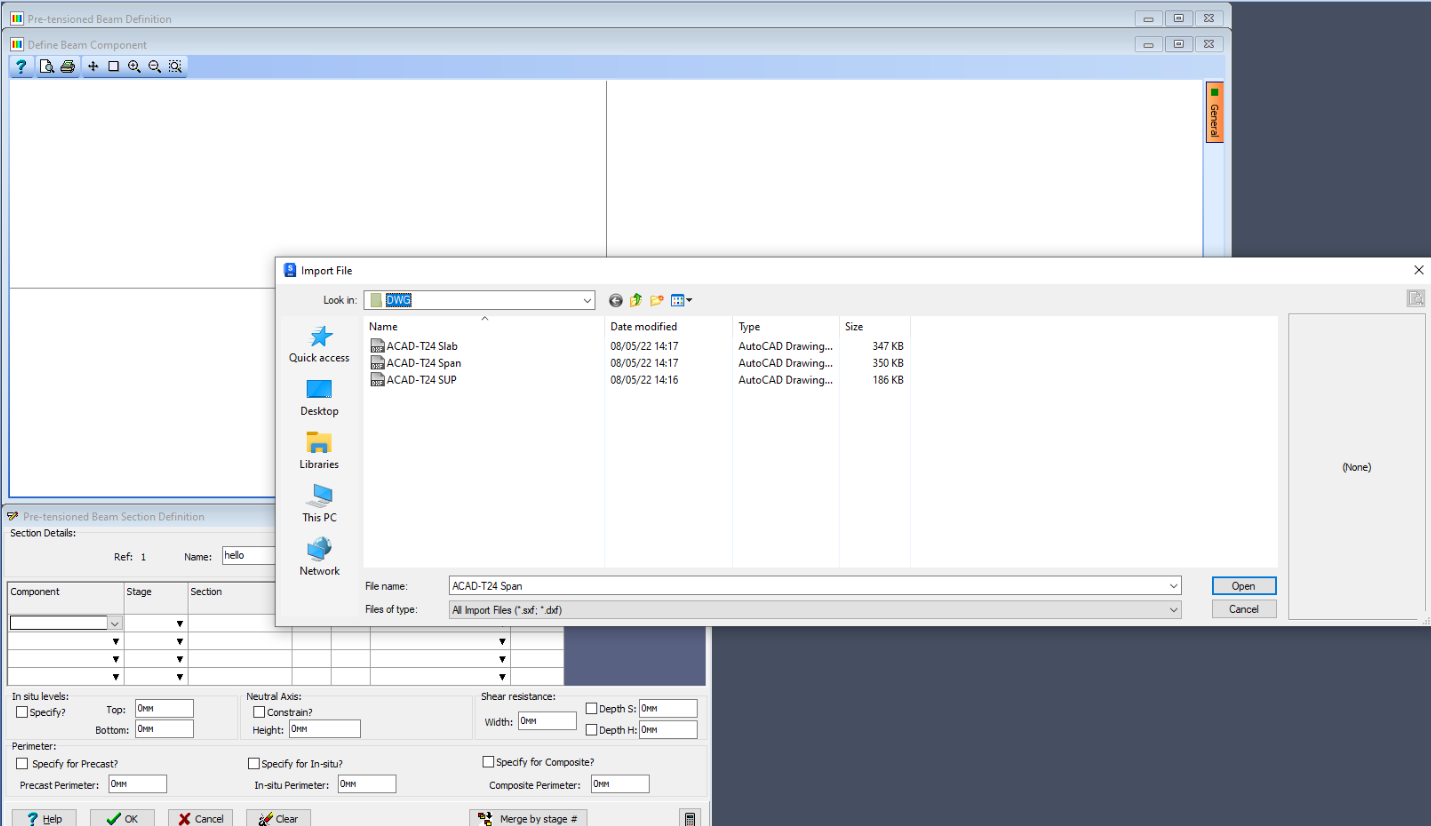The width and height of the screenshot is (1431, 826).
Task: Select the zoom in magnifier tool
Action: pos(134,66)
